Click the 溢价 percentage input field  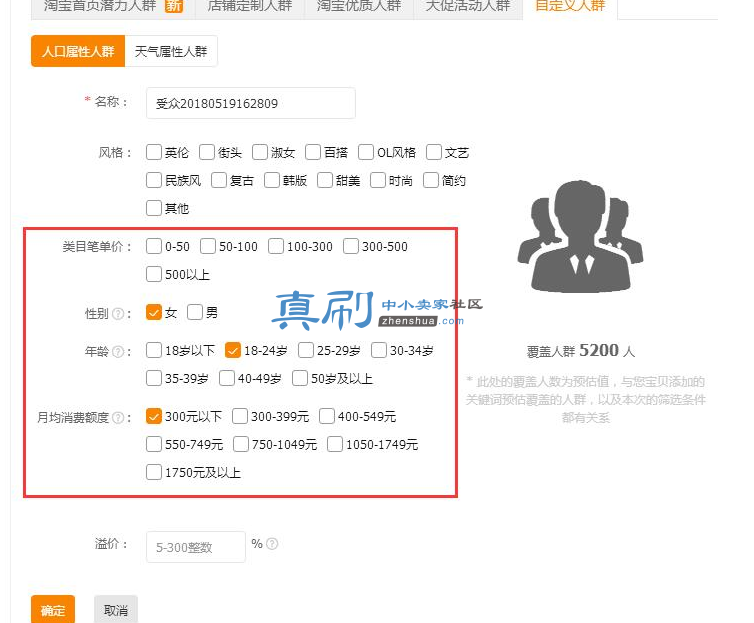(x=196, y=547)
